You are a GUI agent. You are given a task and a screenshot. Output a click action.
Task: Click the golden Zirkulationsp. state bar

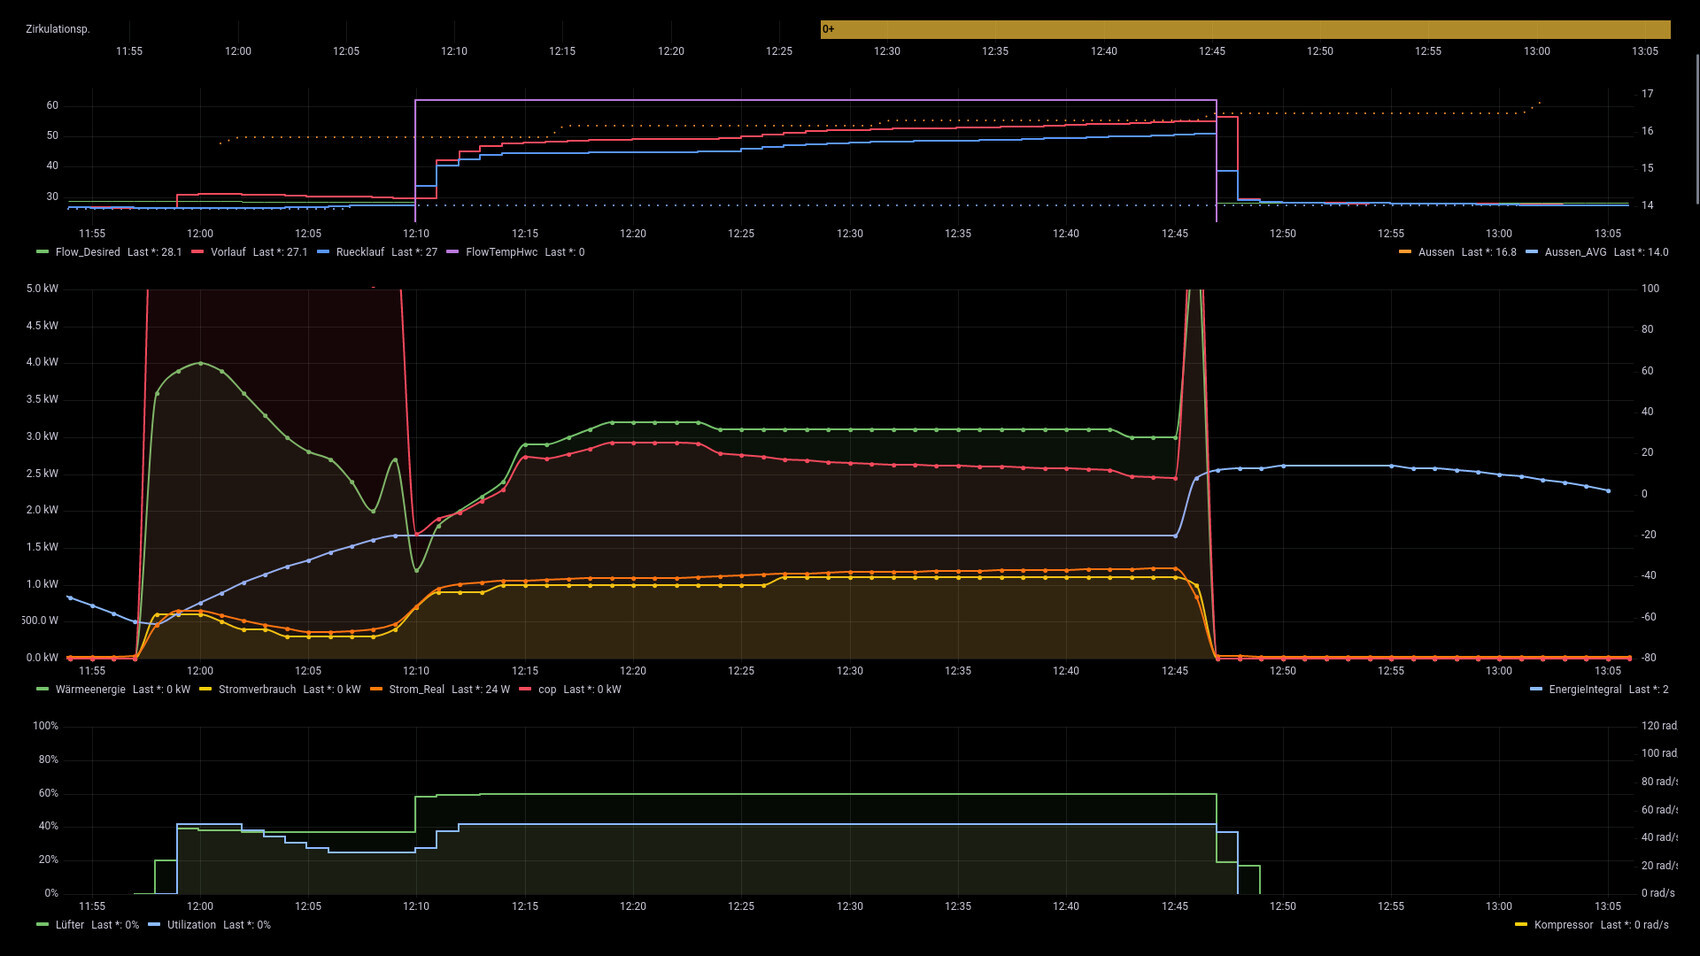[1244, 29]
